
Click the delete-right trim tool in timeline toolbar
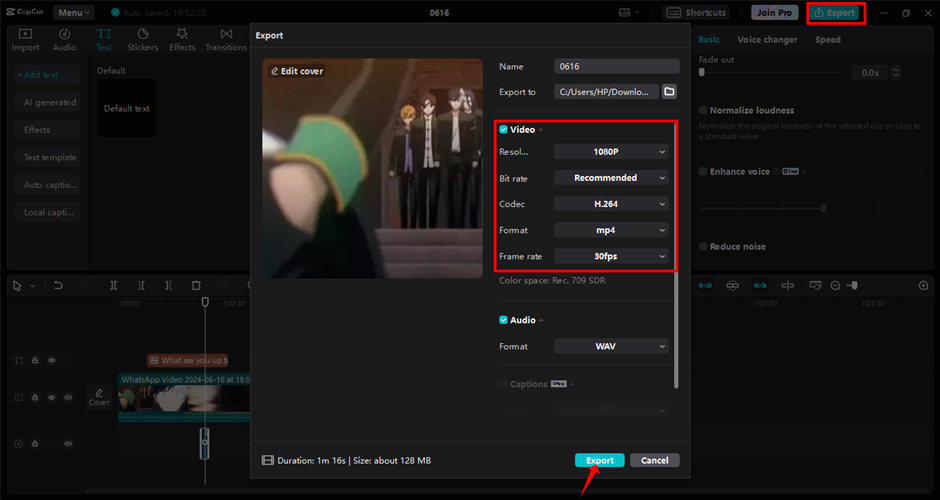click(x=168, y=286)
